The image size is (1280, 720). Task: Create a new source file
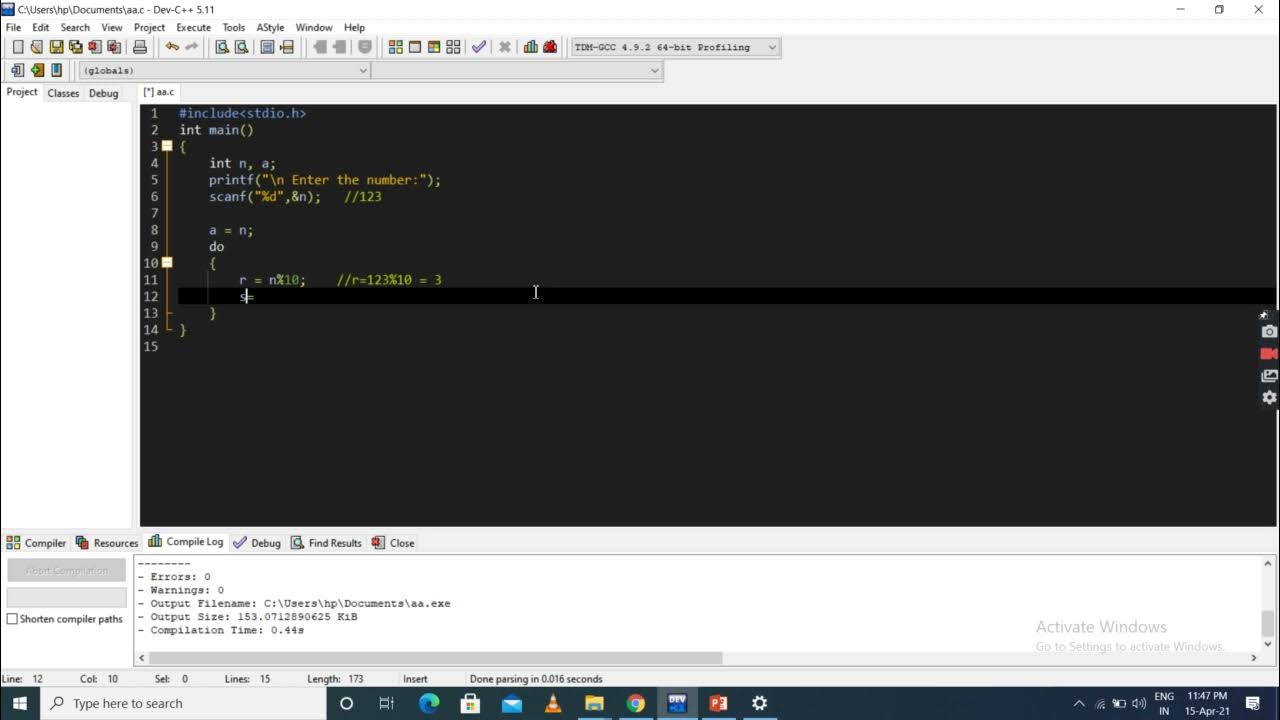(x=17, y=47)
